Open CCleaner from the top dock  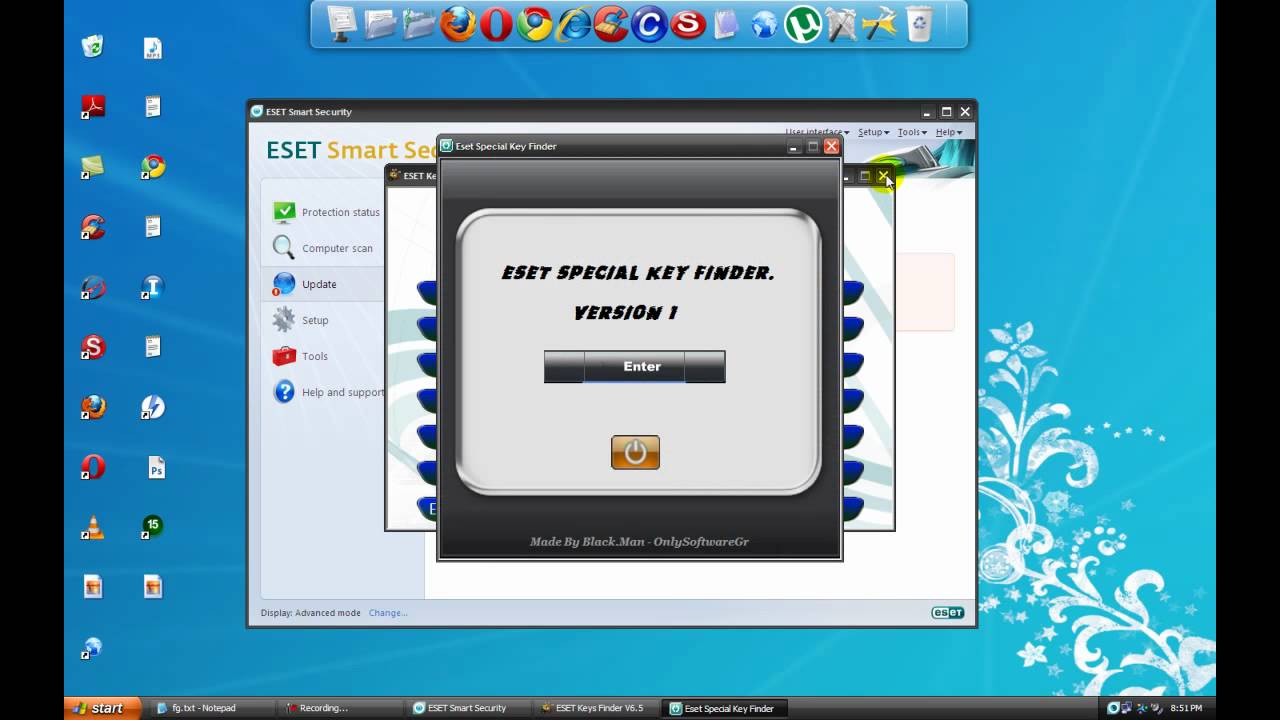[611, 23]
